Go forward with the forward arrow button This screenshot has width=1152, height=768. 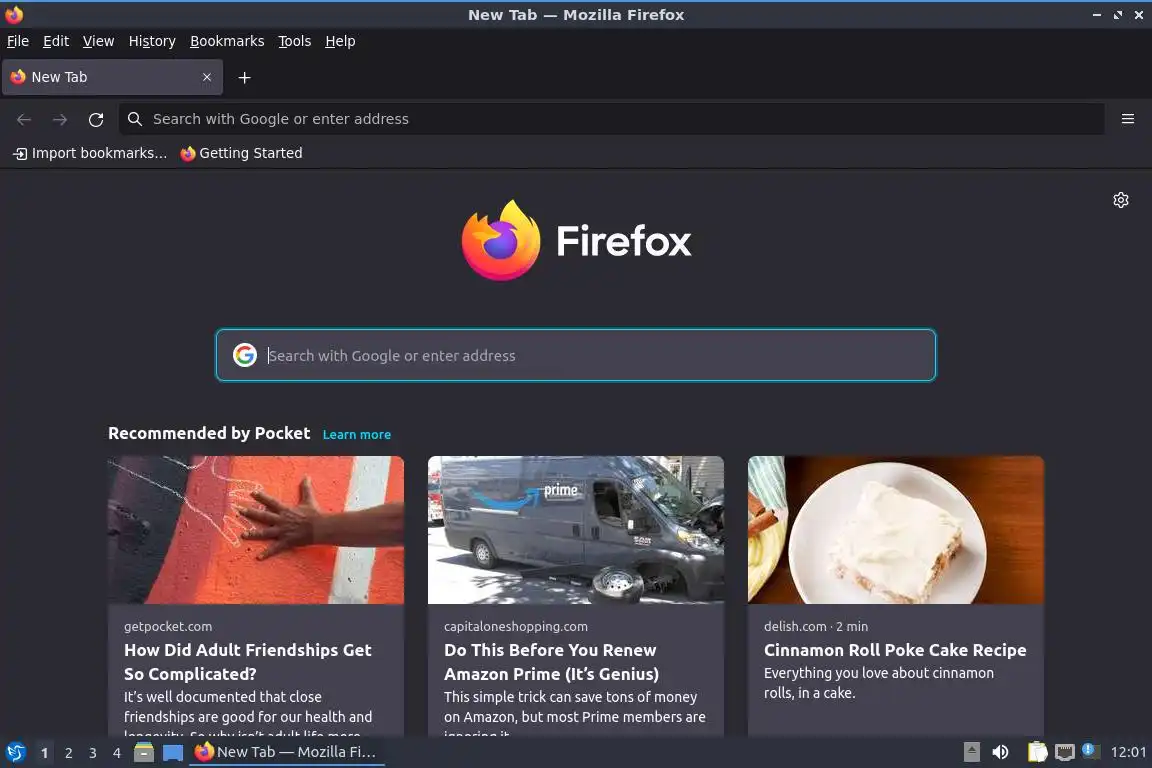click(x=60, y=119)
